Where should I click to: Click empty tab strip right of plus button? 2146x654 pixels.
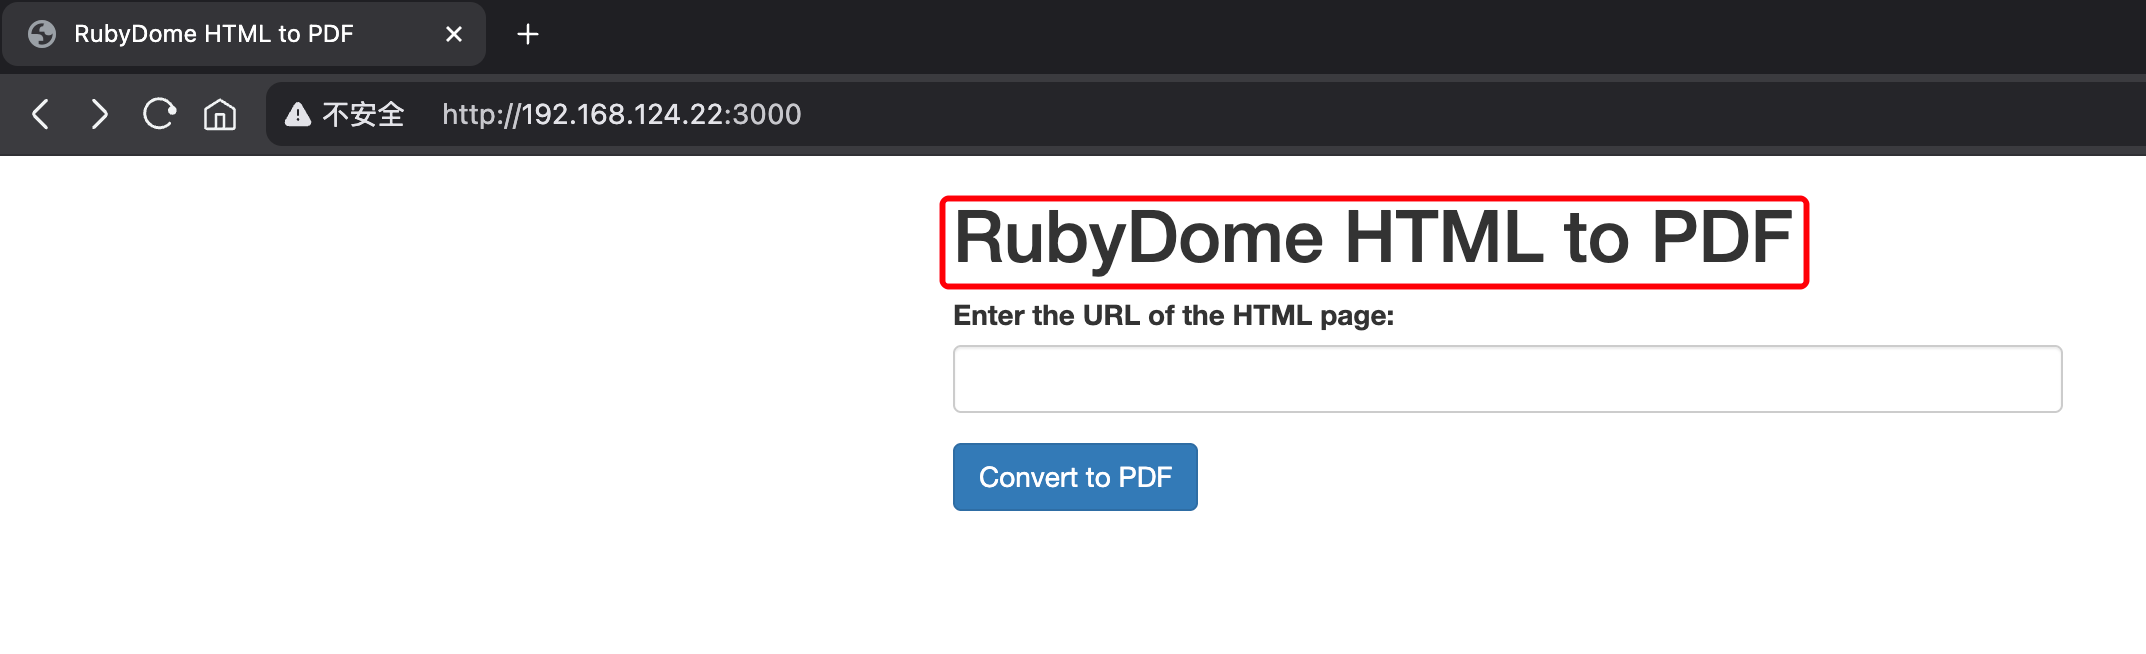coord(1300,34)
